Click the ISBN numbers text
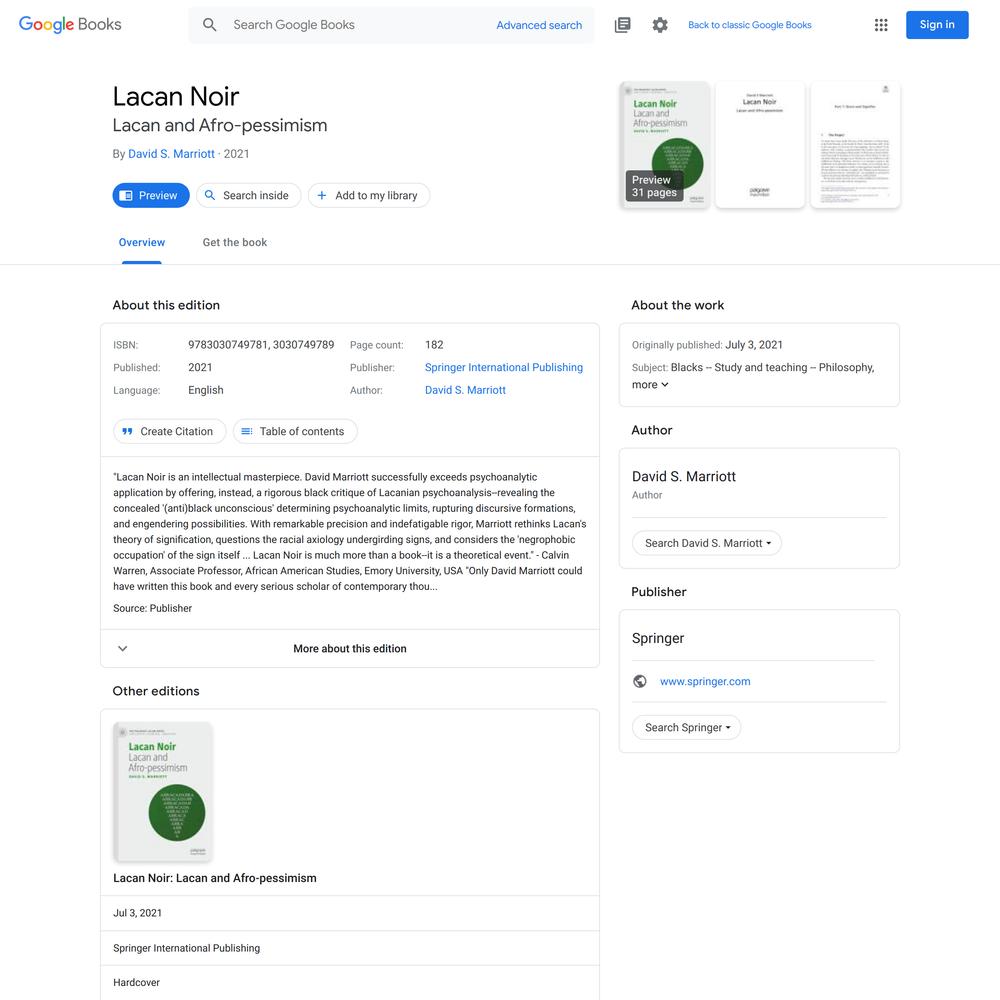The width and height of the screenshot is (1000, 1000). (261, 345)
